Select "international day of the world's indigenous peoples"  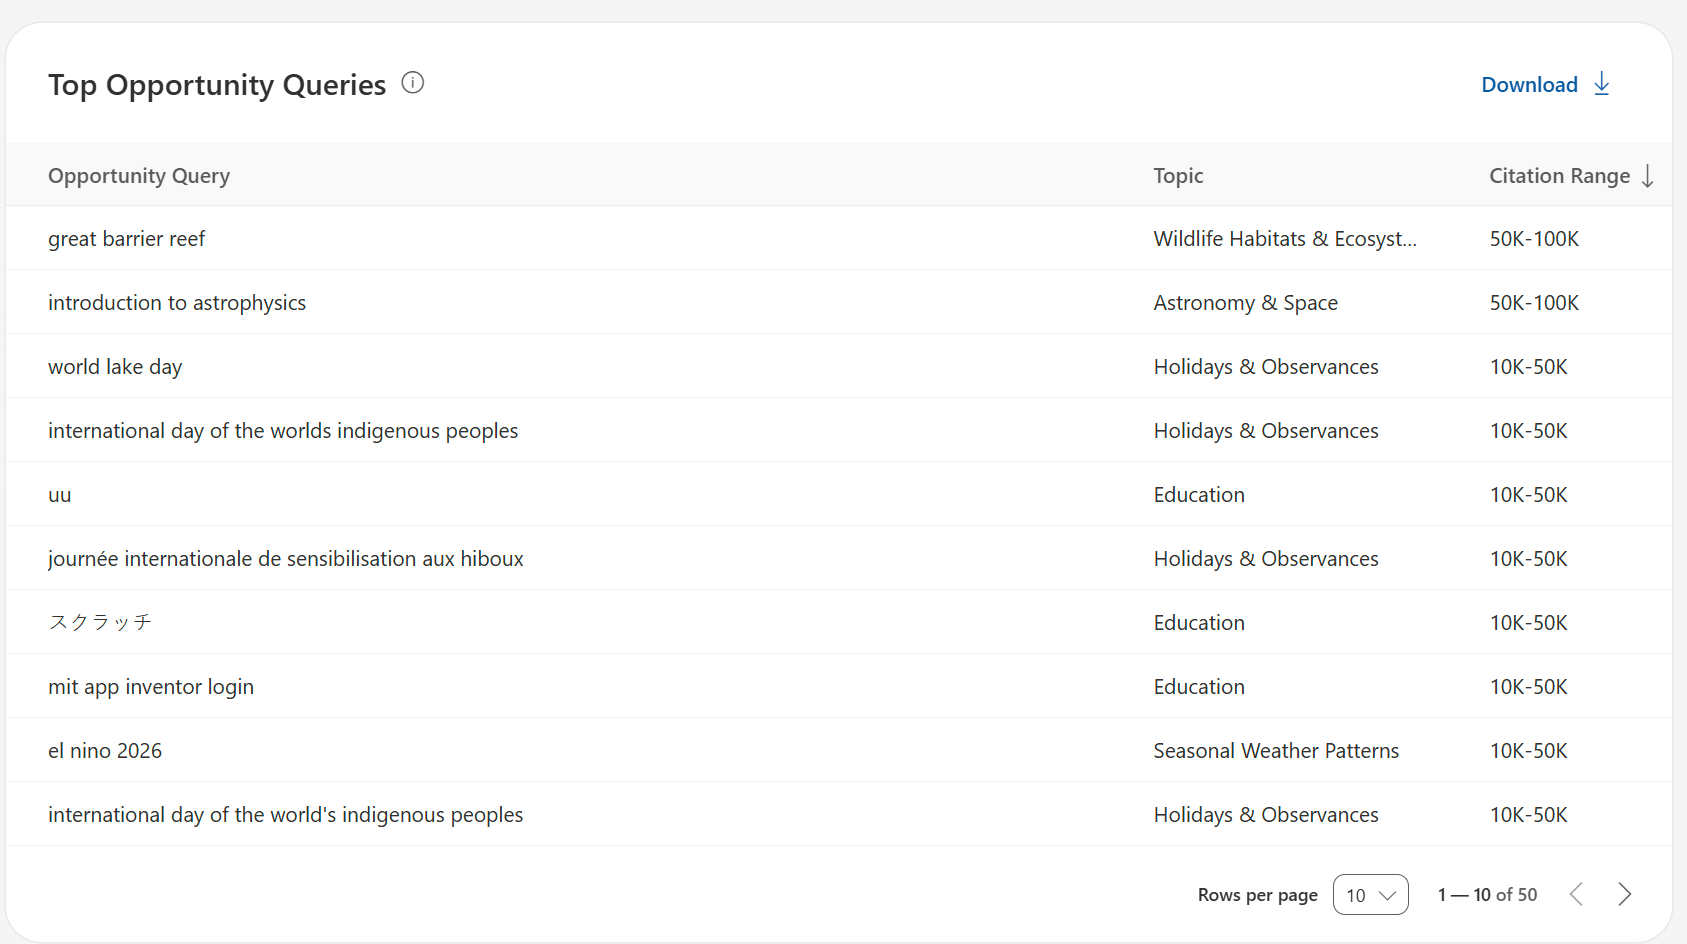(x=285, y=815)
